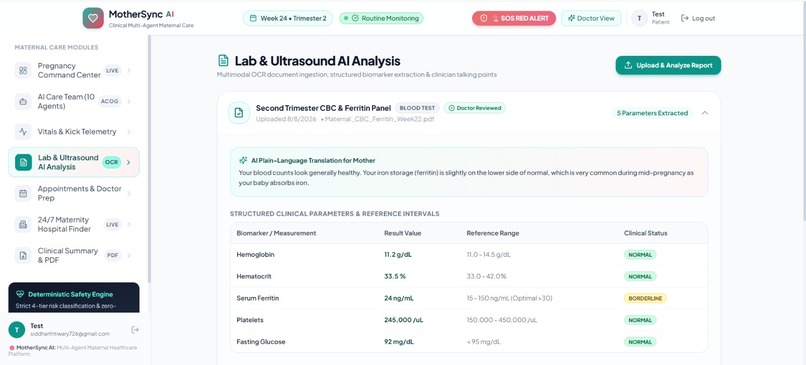Open Clinical Summary & PDF module
The height and width of the screenshot is (365, 806).
coord(74,255)
